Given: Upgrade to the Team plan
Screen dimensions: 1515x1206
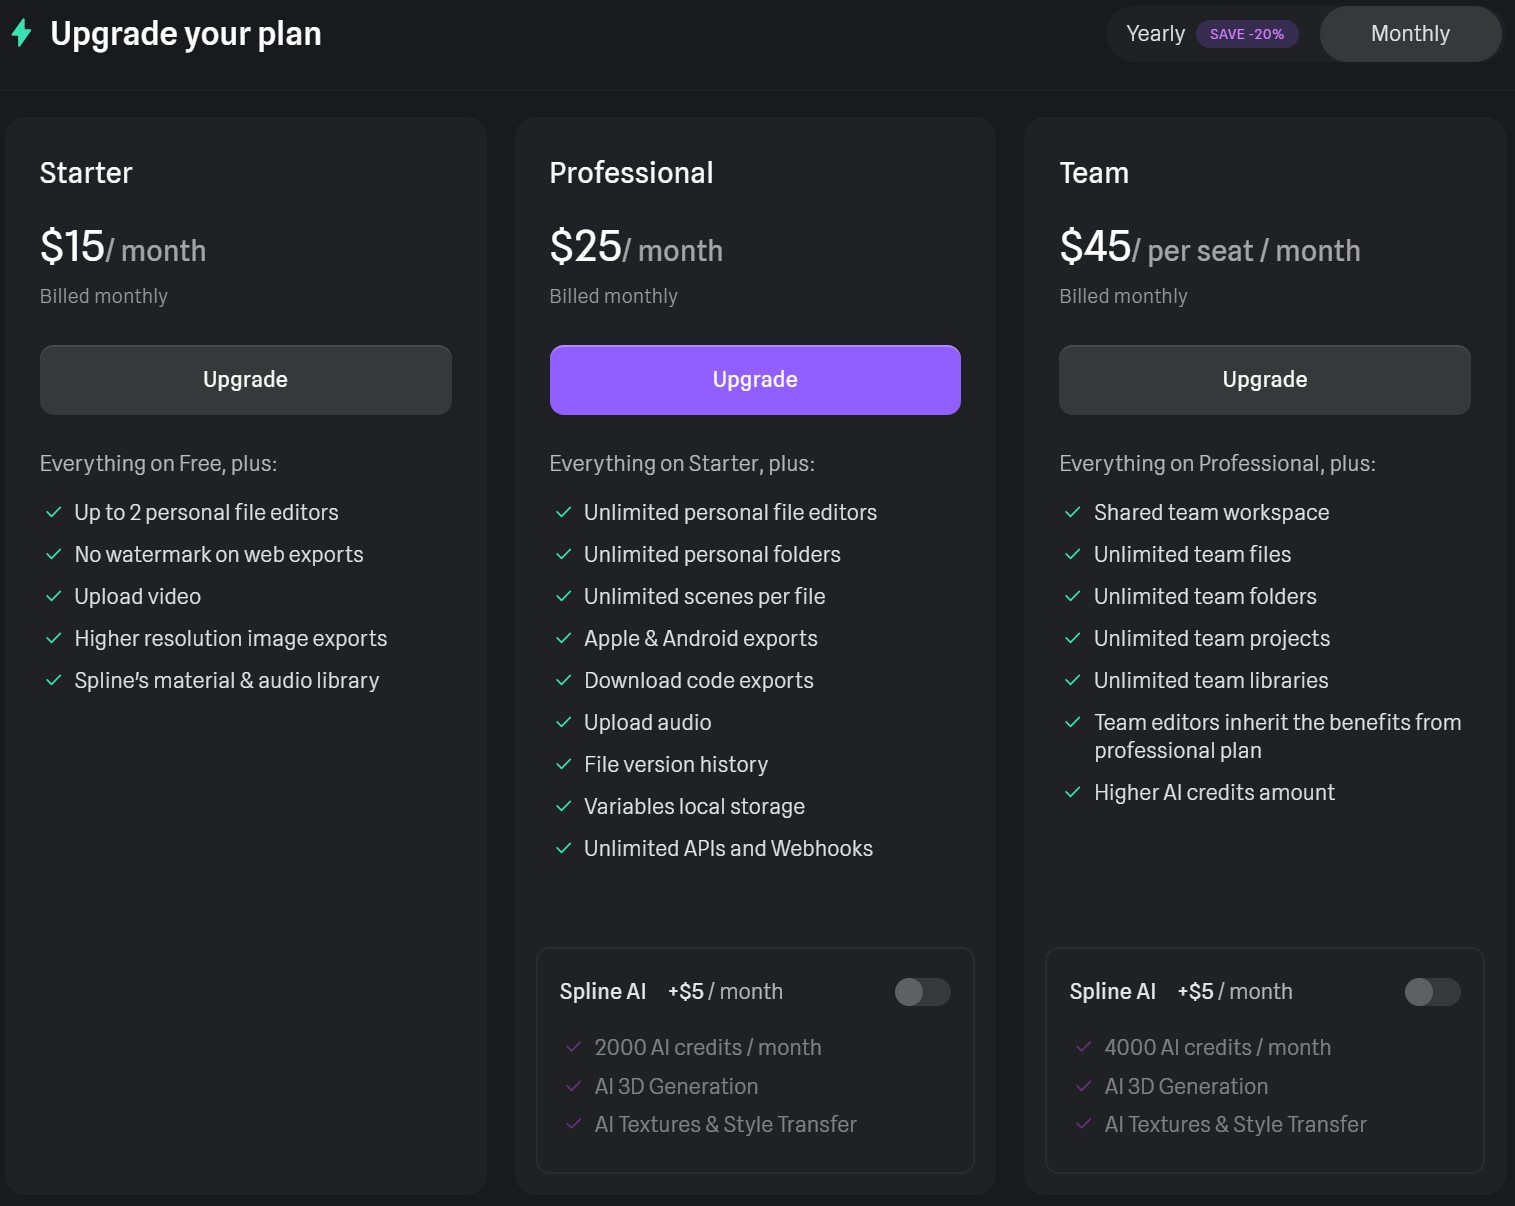Looking at the screenshot, I should coord(1264,380).
